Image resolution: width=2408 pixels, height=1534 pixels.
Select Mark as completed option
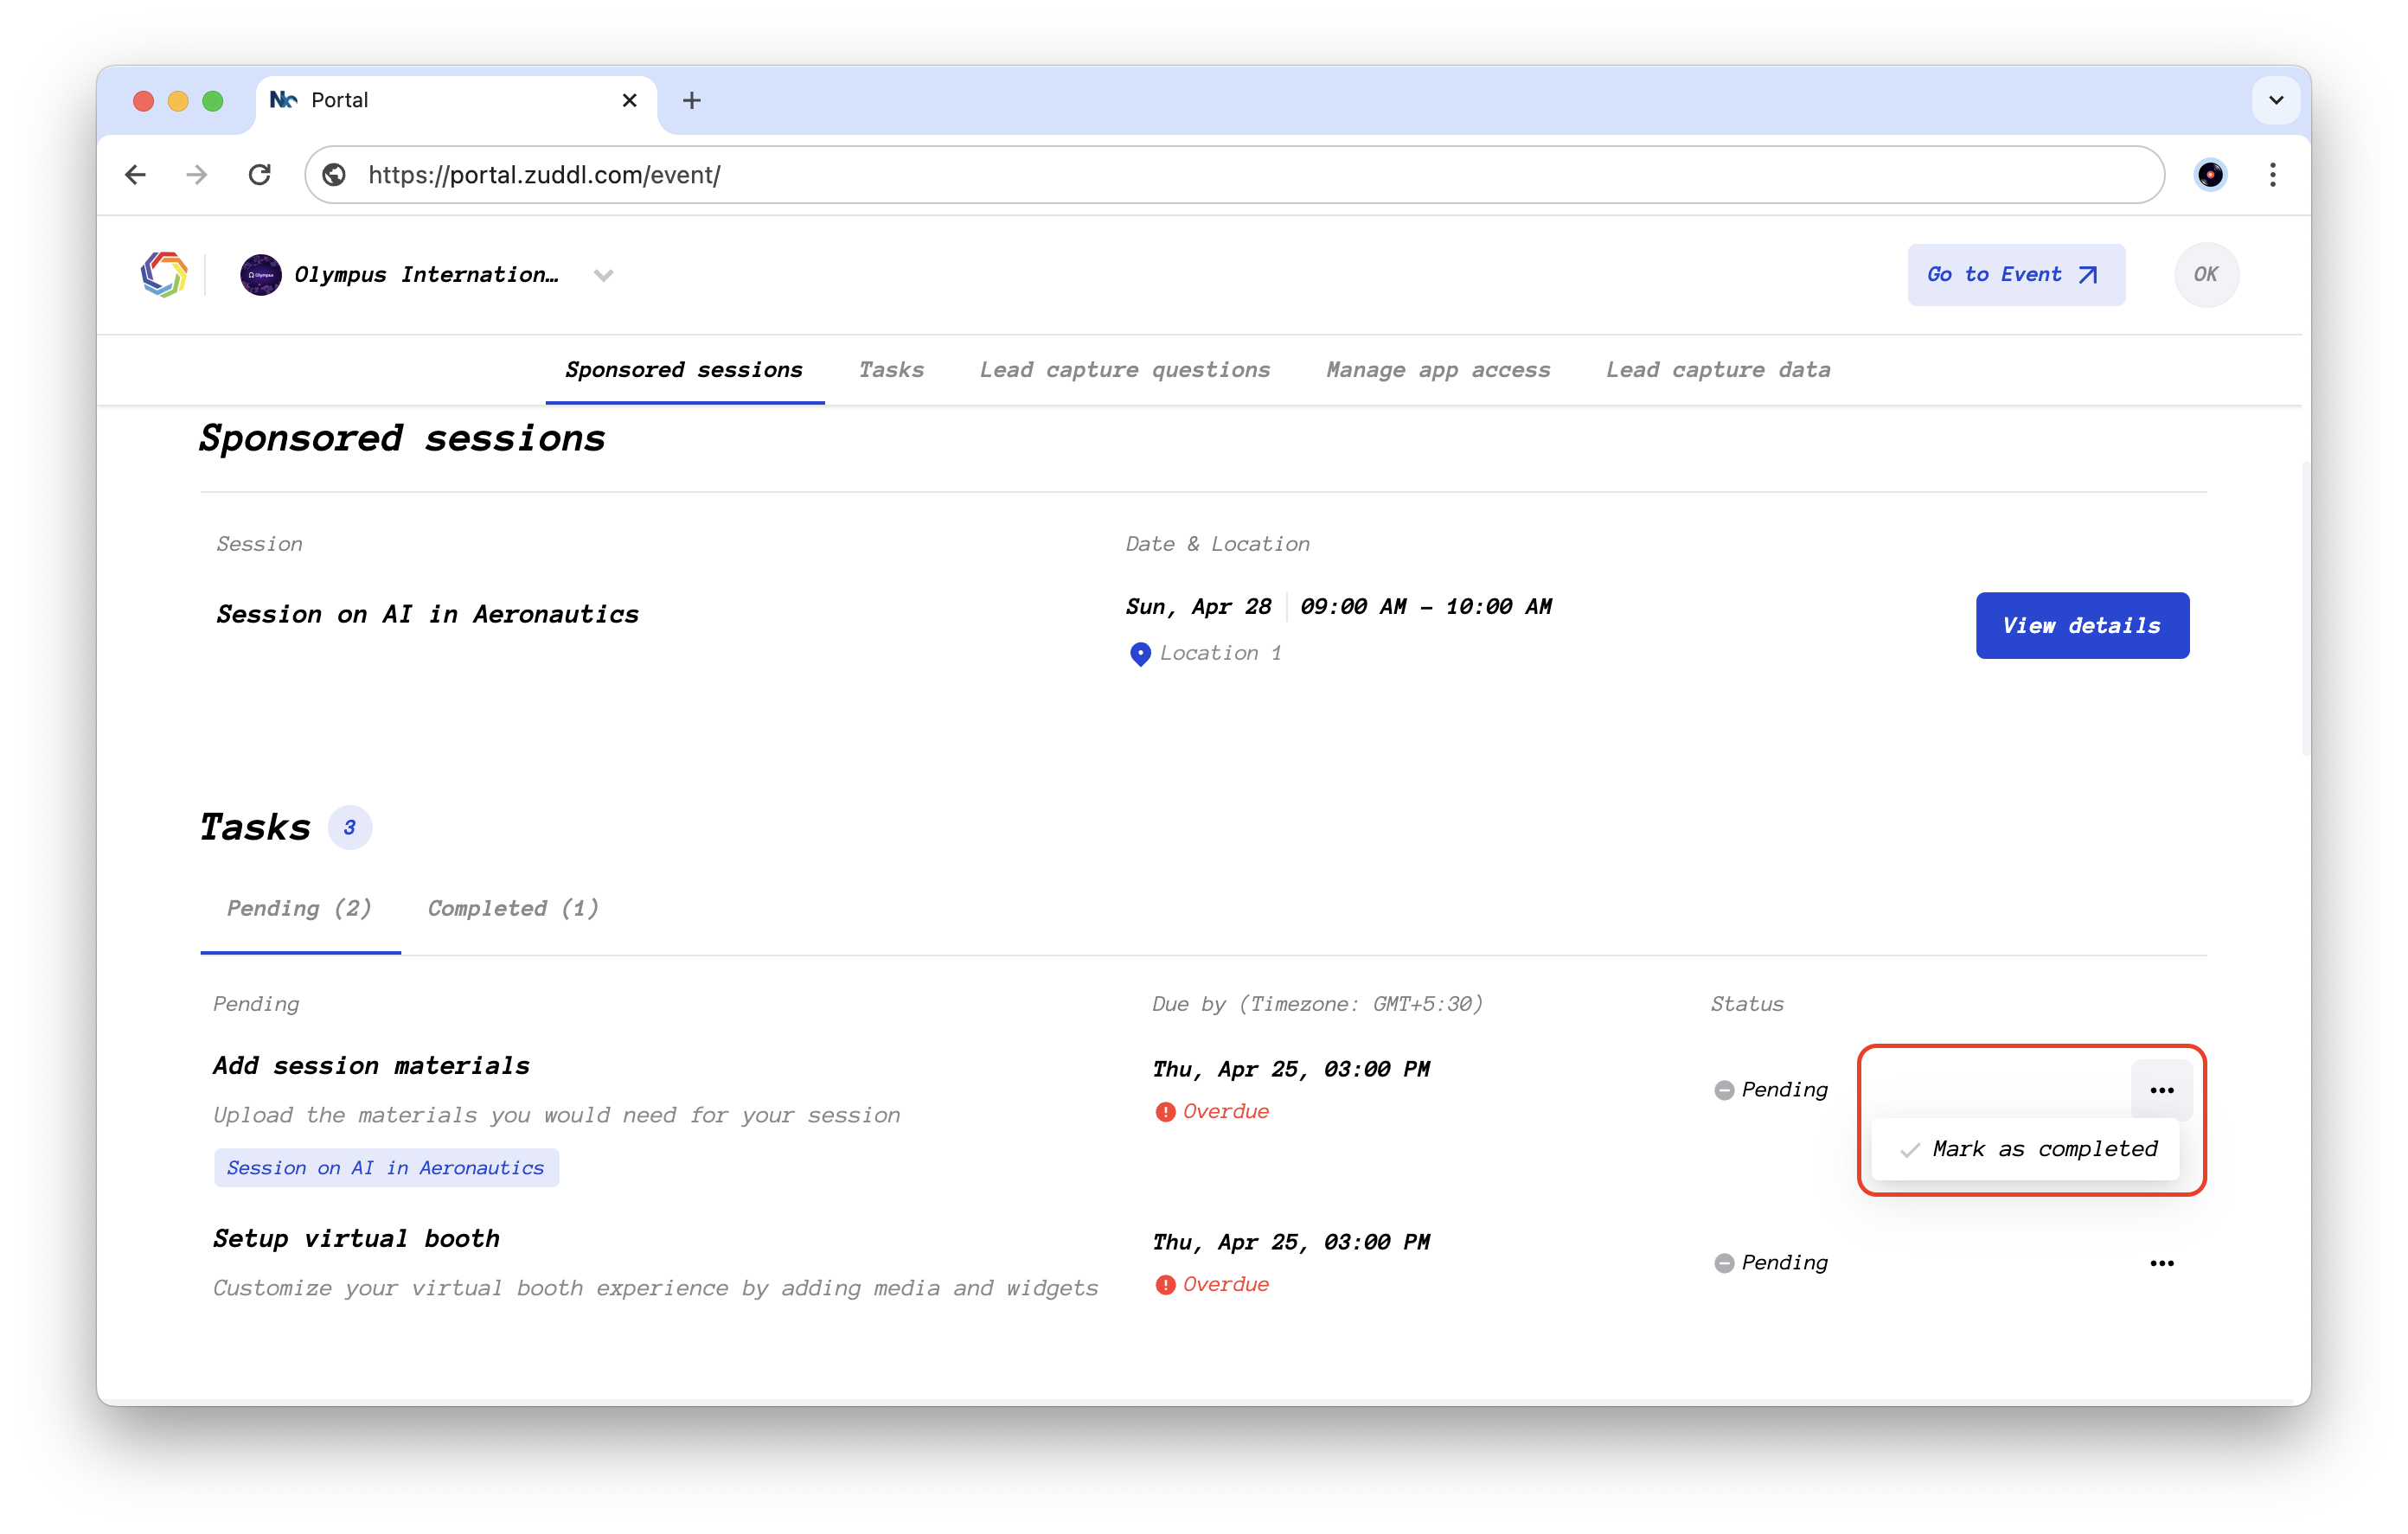tap(2043, 1149)
